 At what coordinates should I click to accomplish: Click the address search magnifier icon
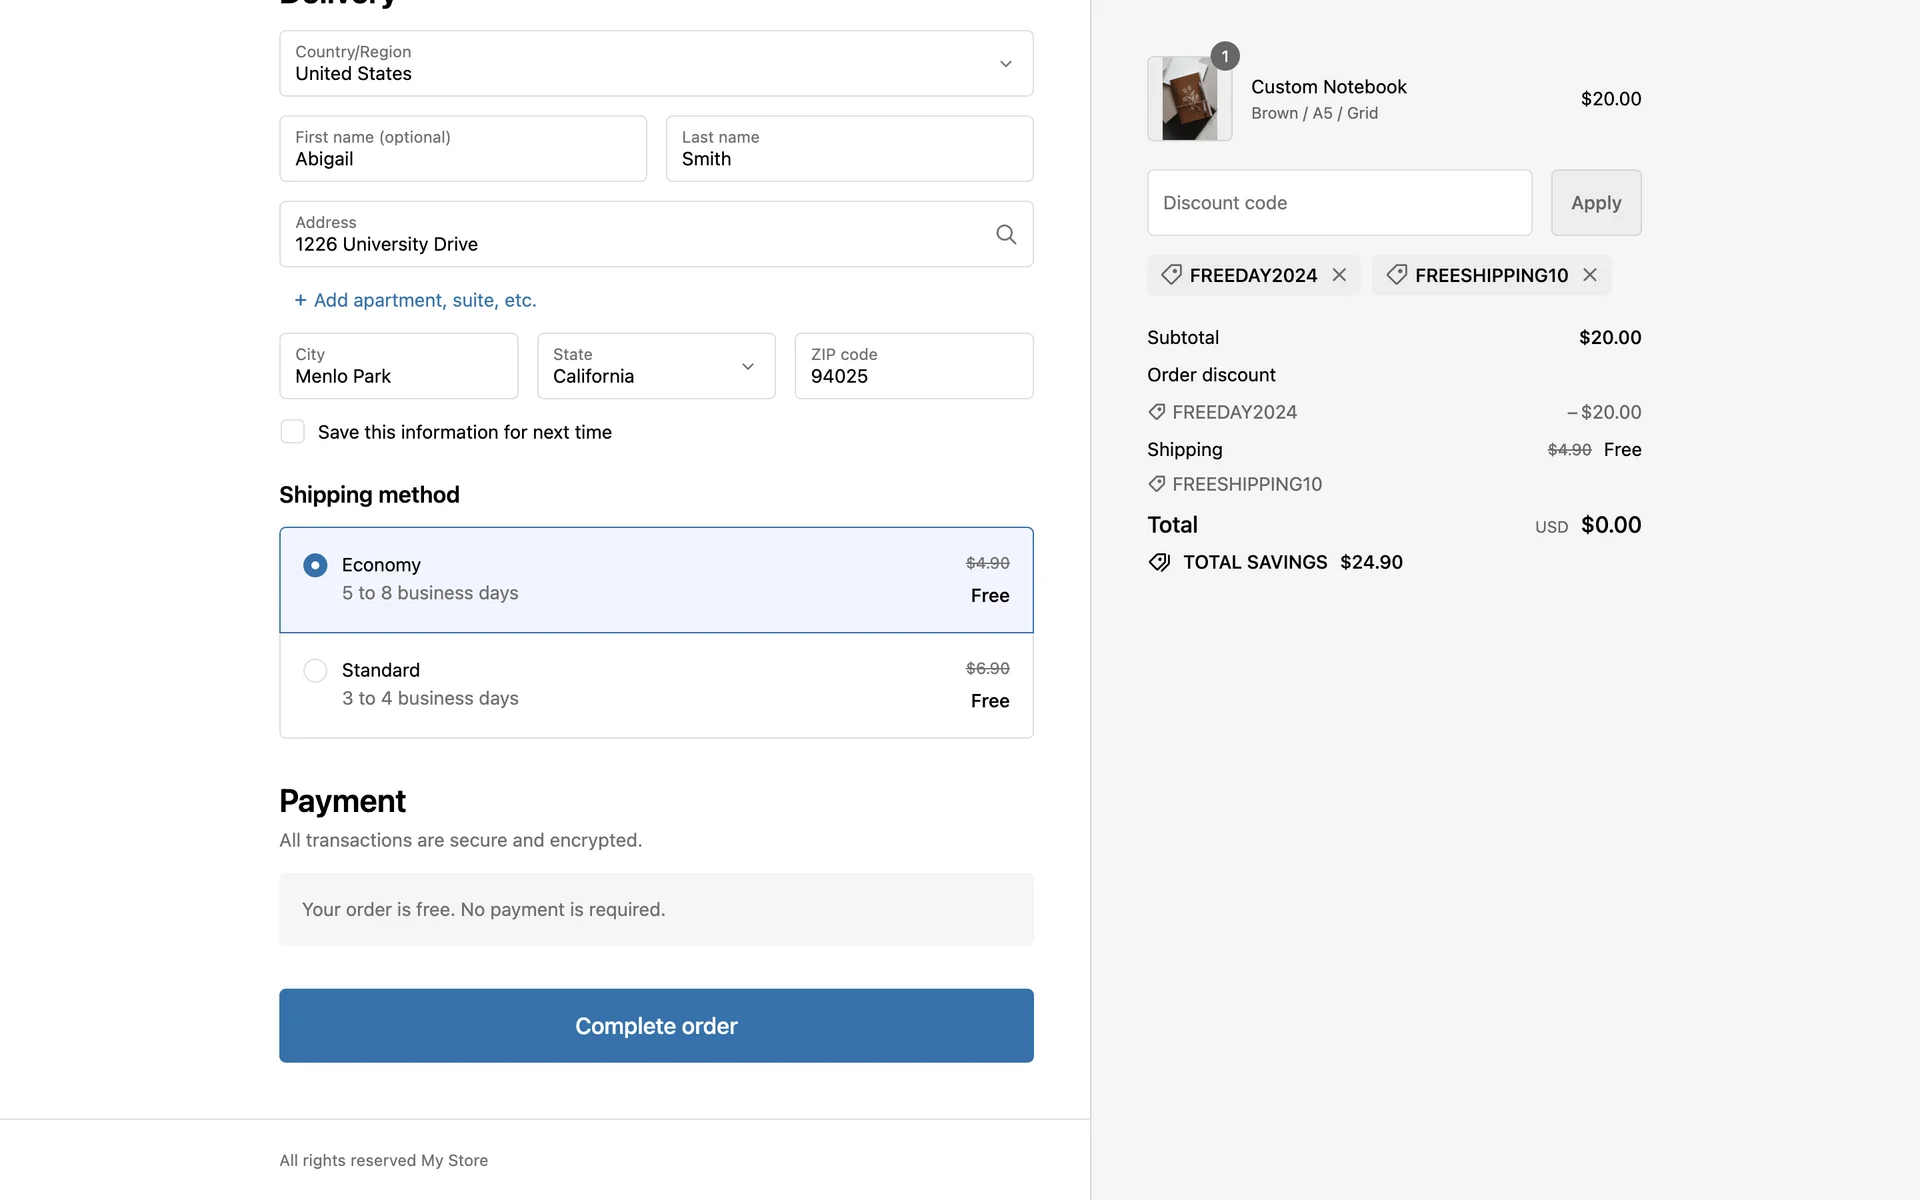click(x=1006, y=234)
